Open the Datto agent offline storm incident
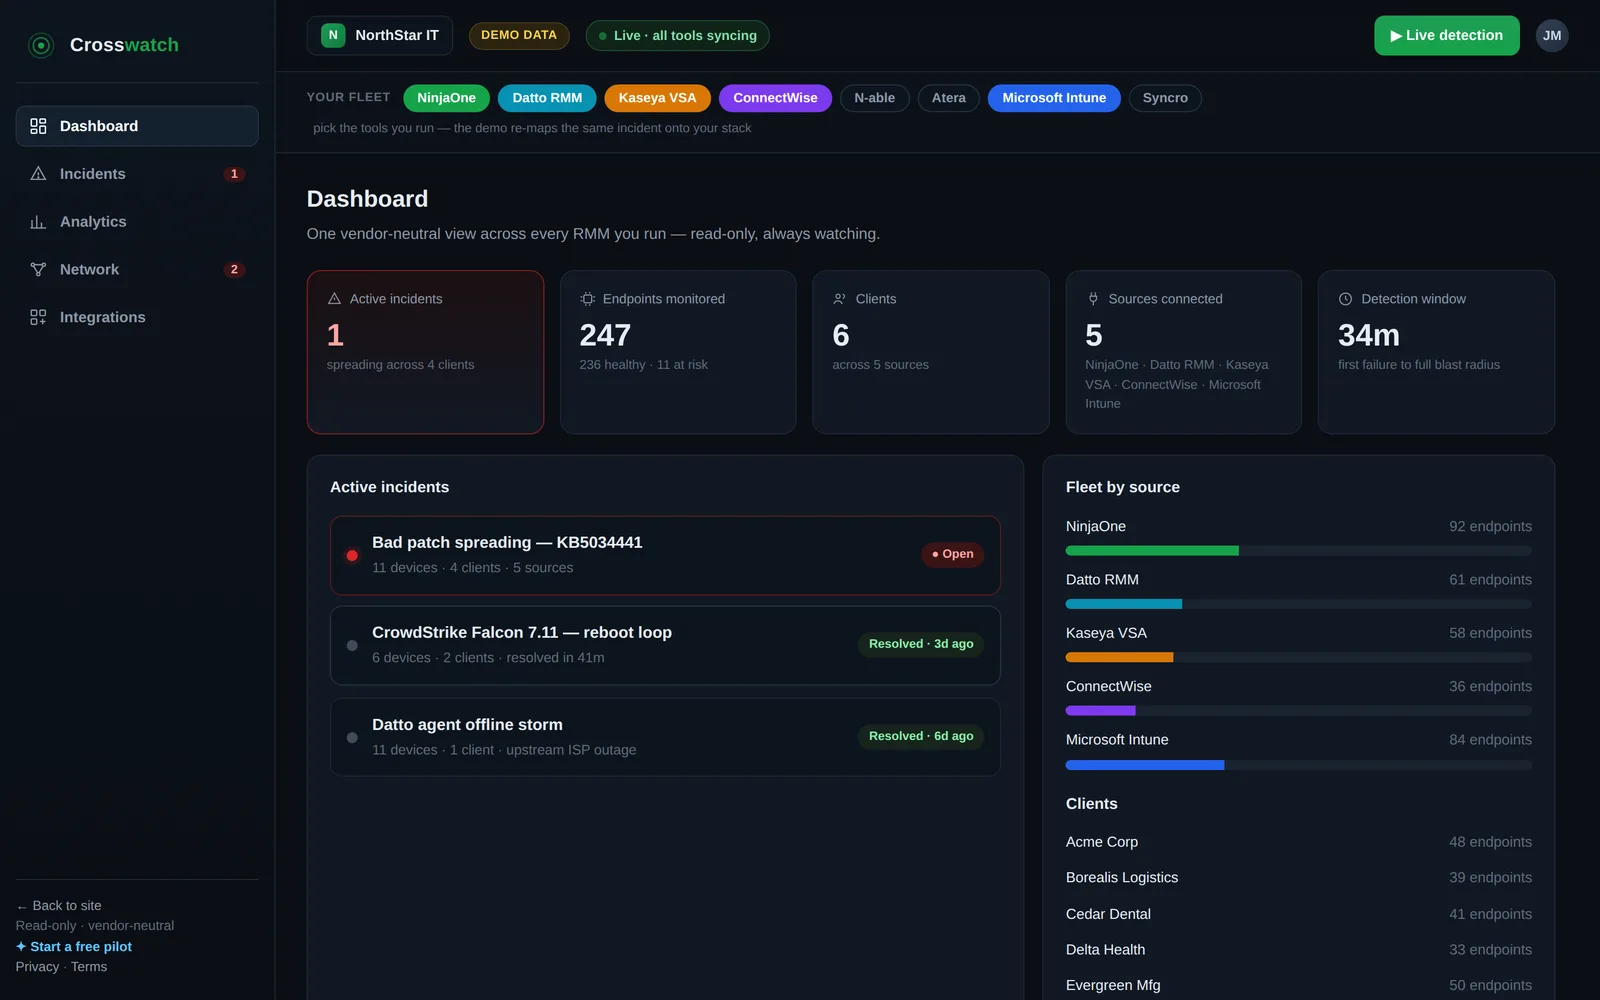 click(x=665, y=737)
